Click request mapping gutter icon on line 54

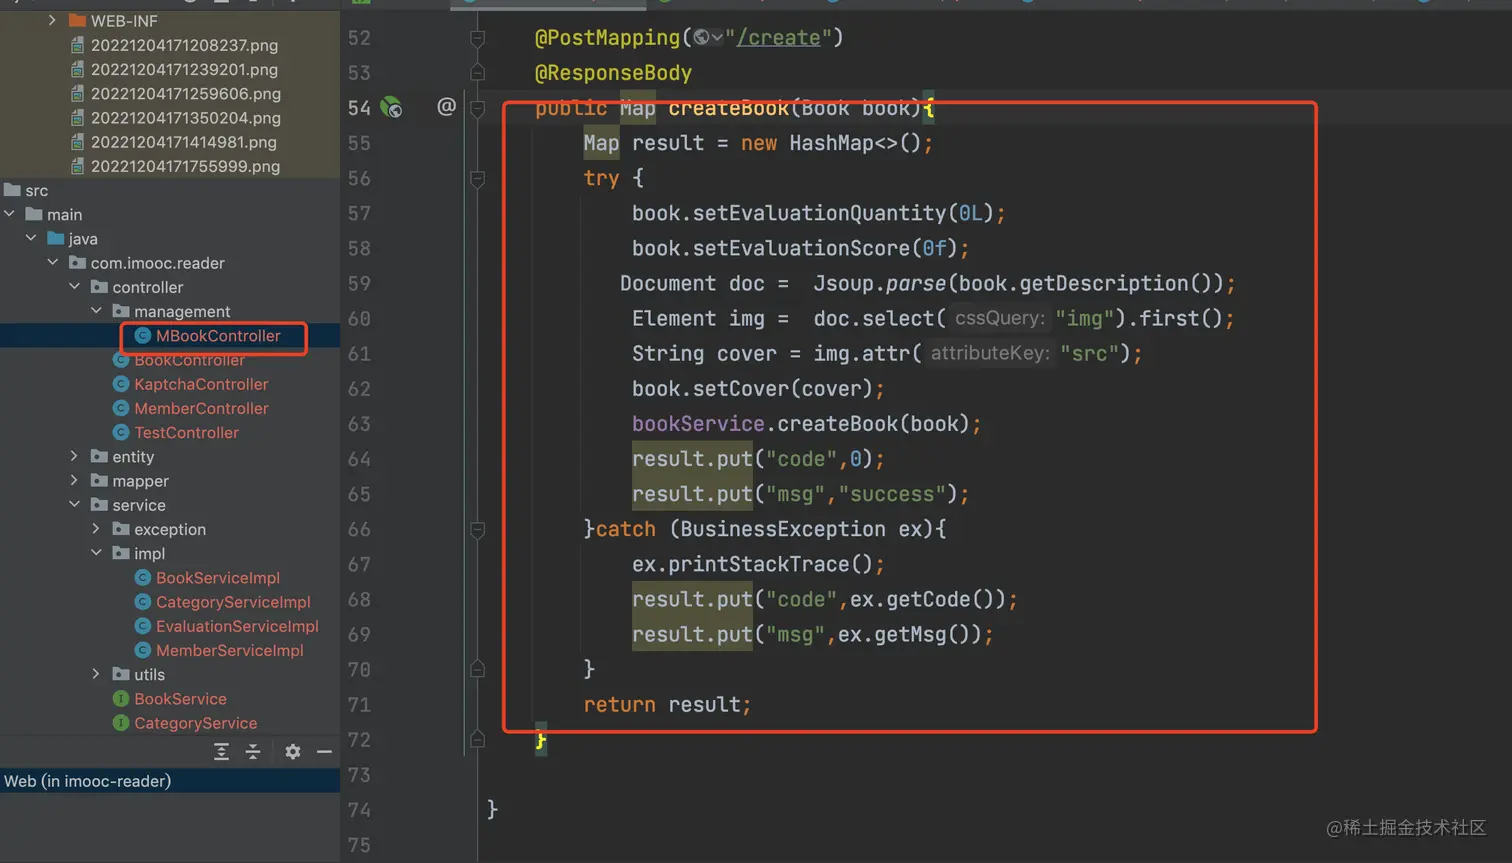(x=391, y=107)
